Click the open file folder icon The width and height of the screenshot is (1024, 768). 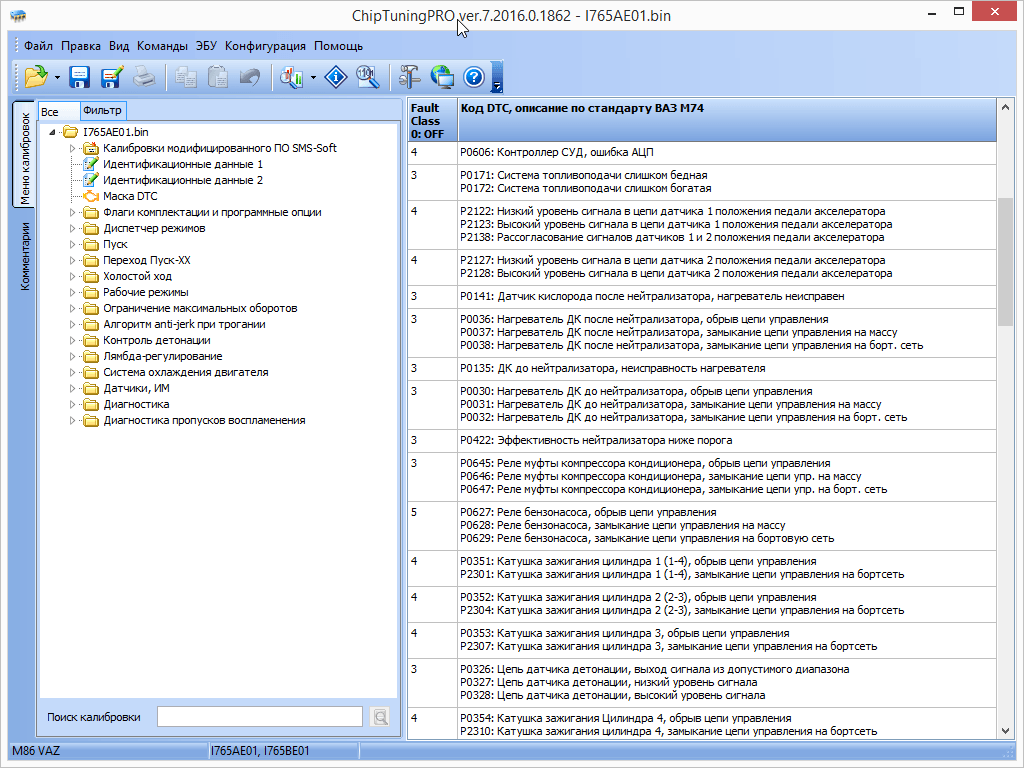36,77
